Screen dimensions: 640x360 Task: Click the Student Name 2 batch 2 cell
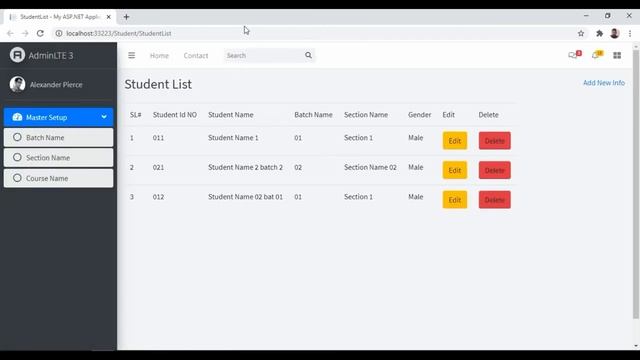(x=245, y=167)
